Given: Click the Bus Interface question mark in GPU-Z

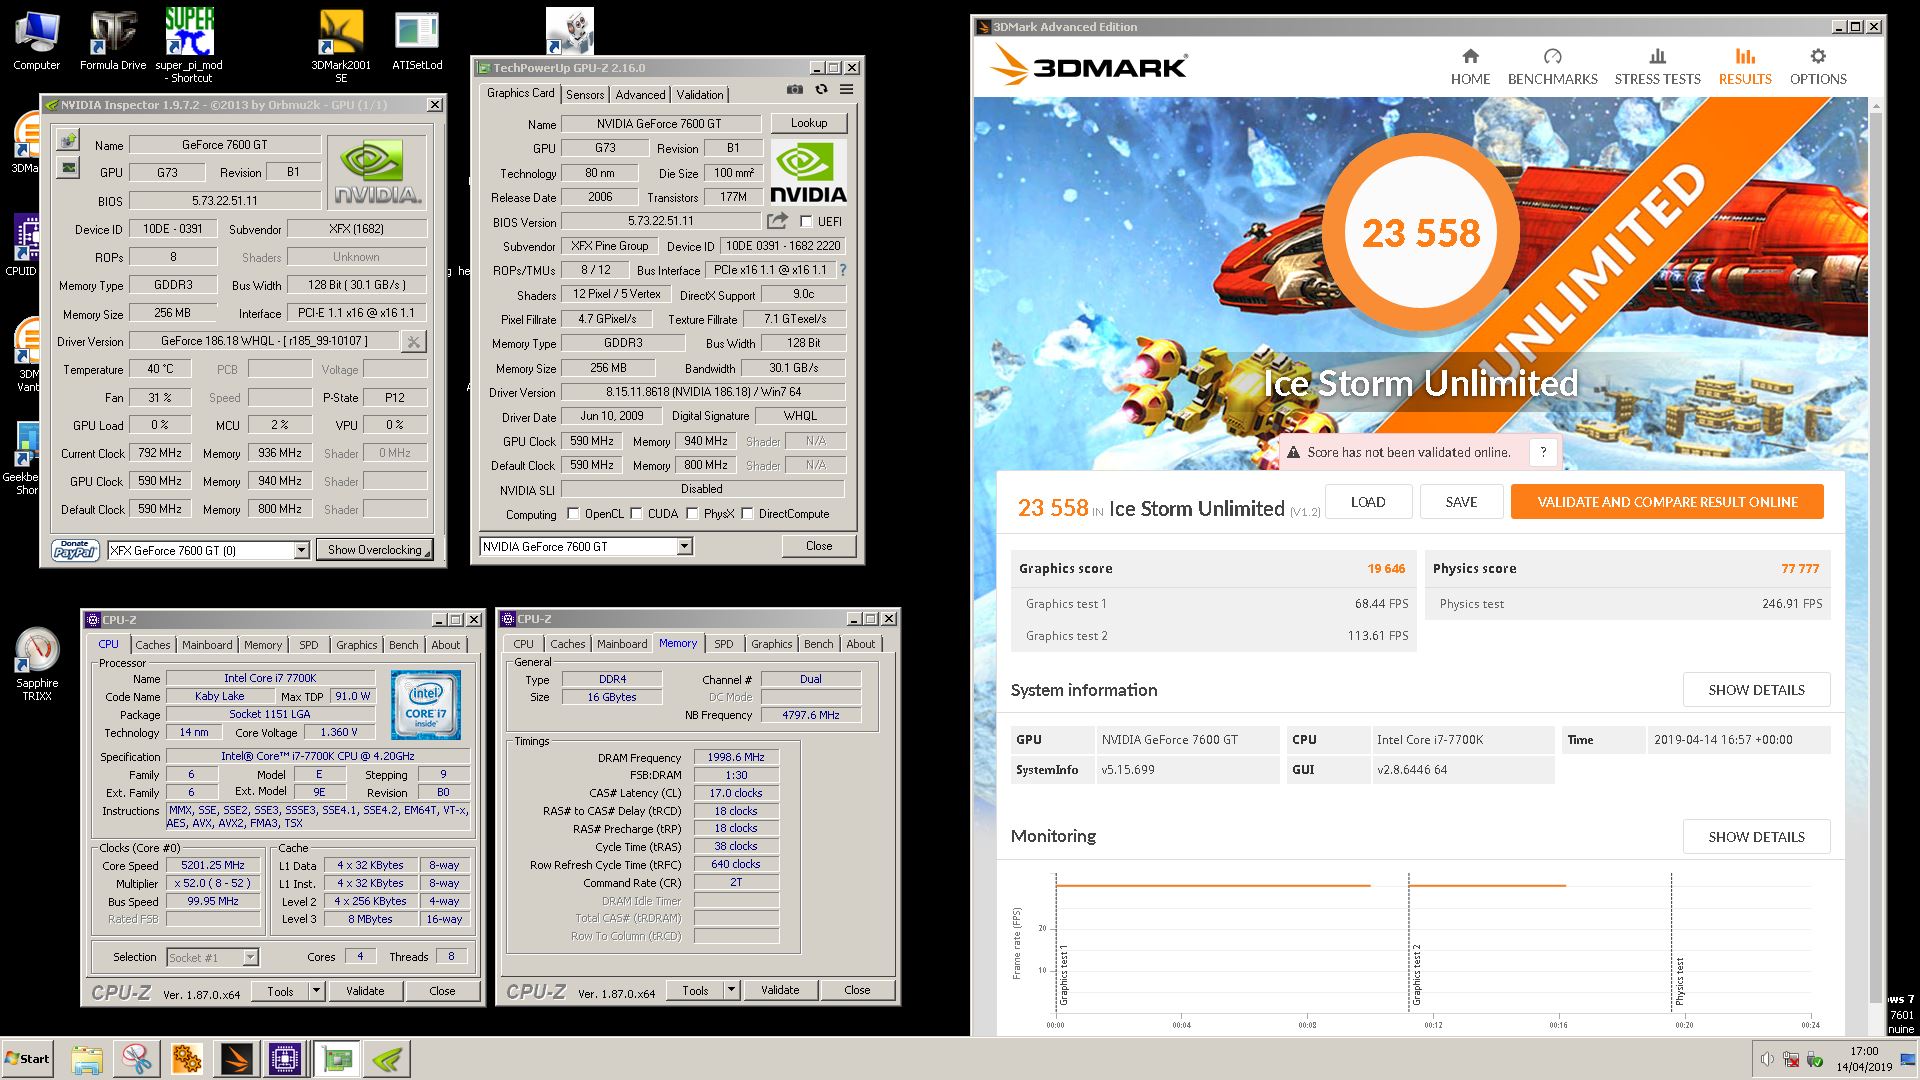Looking at the screenshot, I should [x=842, y=270].
